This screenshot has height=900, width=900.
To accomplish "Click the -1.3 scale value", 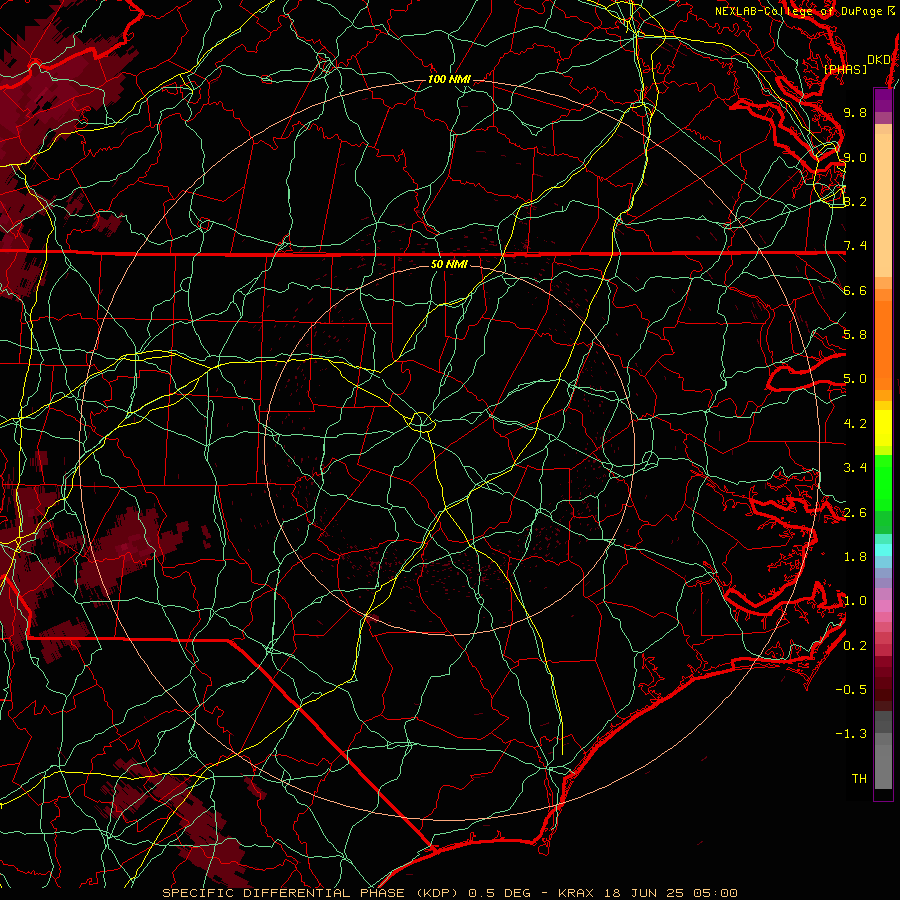I will pos(851,734).
